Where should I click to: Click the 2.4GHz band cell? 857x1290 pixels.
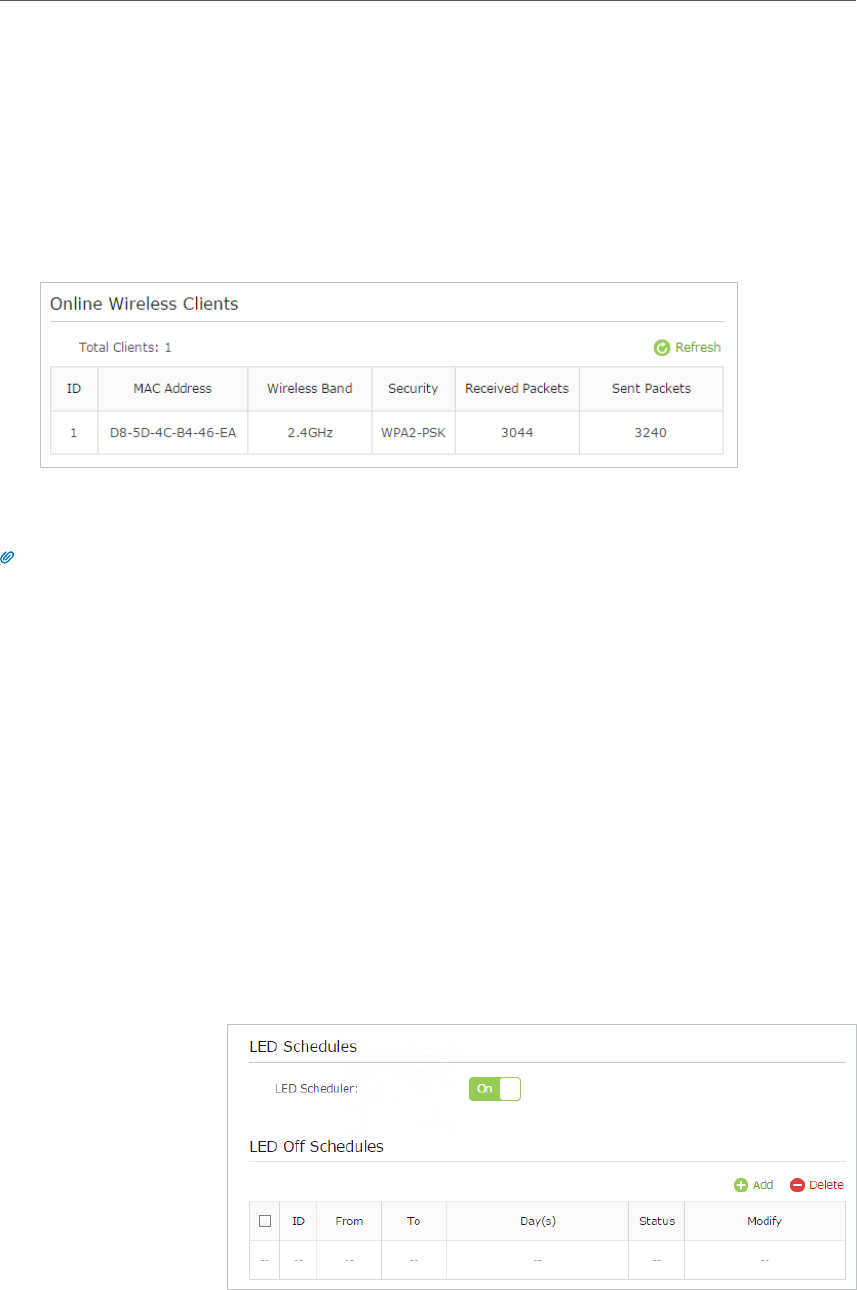coord(310,433)
